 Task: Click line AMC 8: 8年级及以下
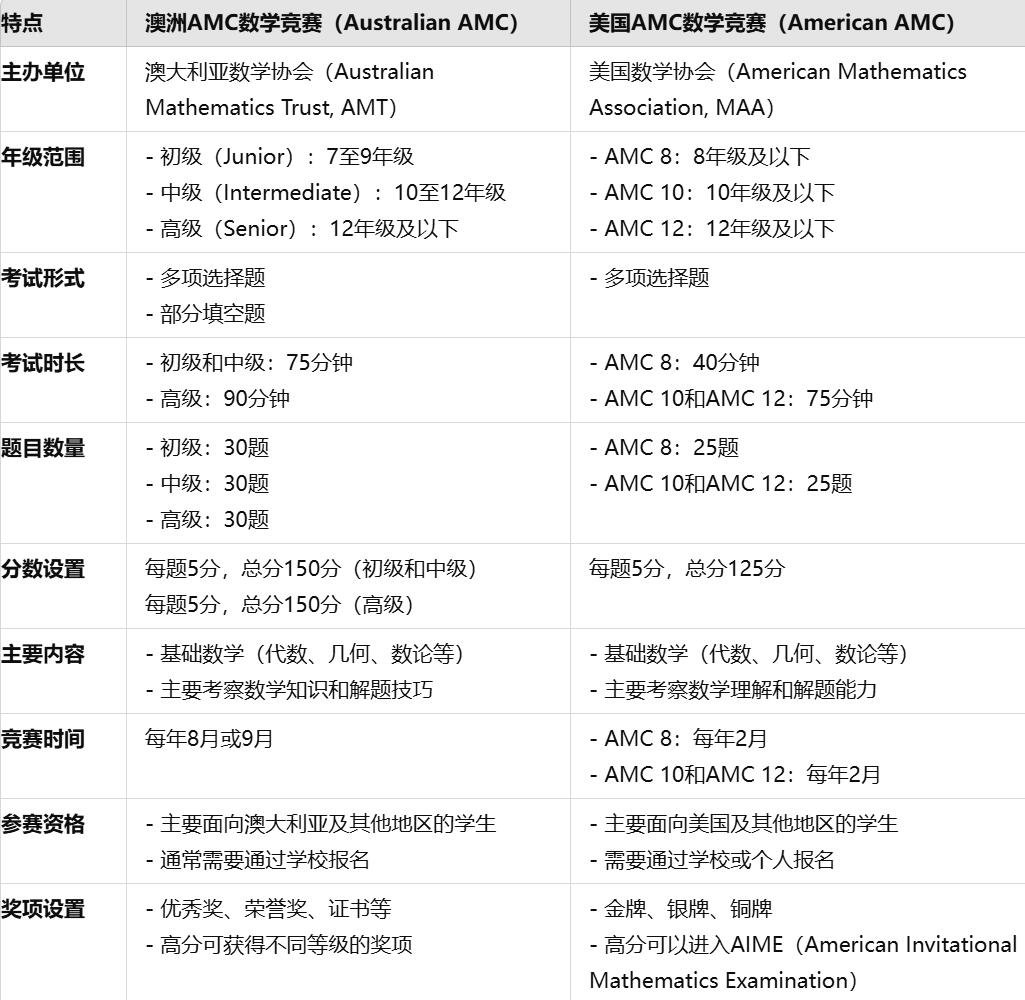[x=700, y=156]
